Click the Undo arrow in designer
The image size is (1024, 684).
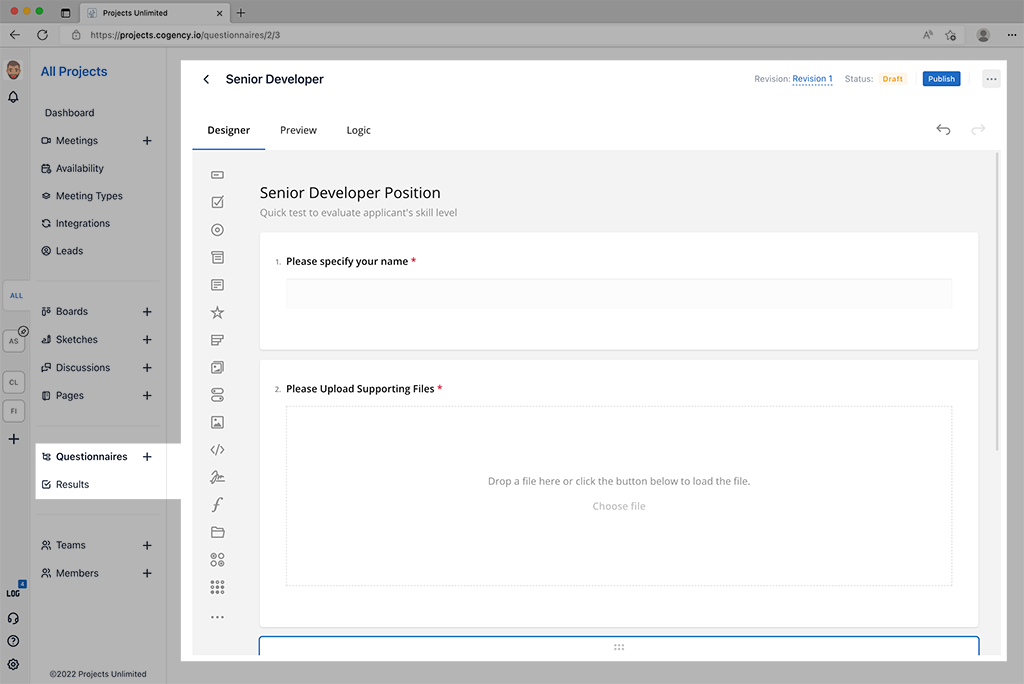tap(943, 130)
